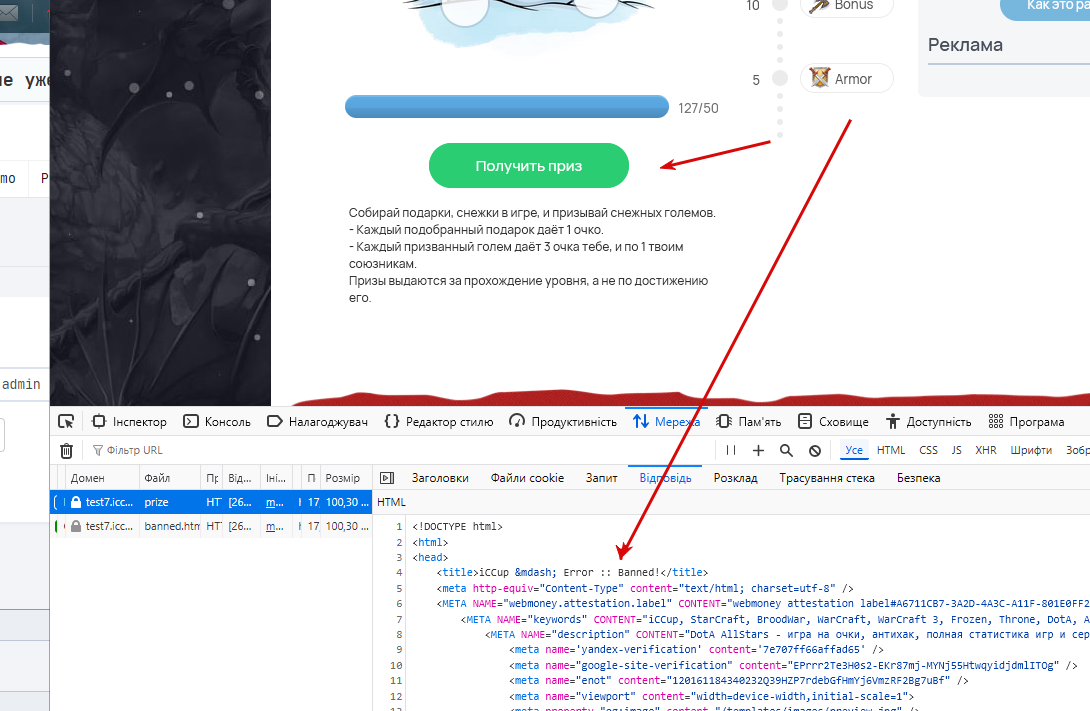Click the title line in response source
The width and height of the screenshot is (1090, 711).
click(x=572, y=573)
